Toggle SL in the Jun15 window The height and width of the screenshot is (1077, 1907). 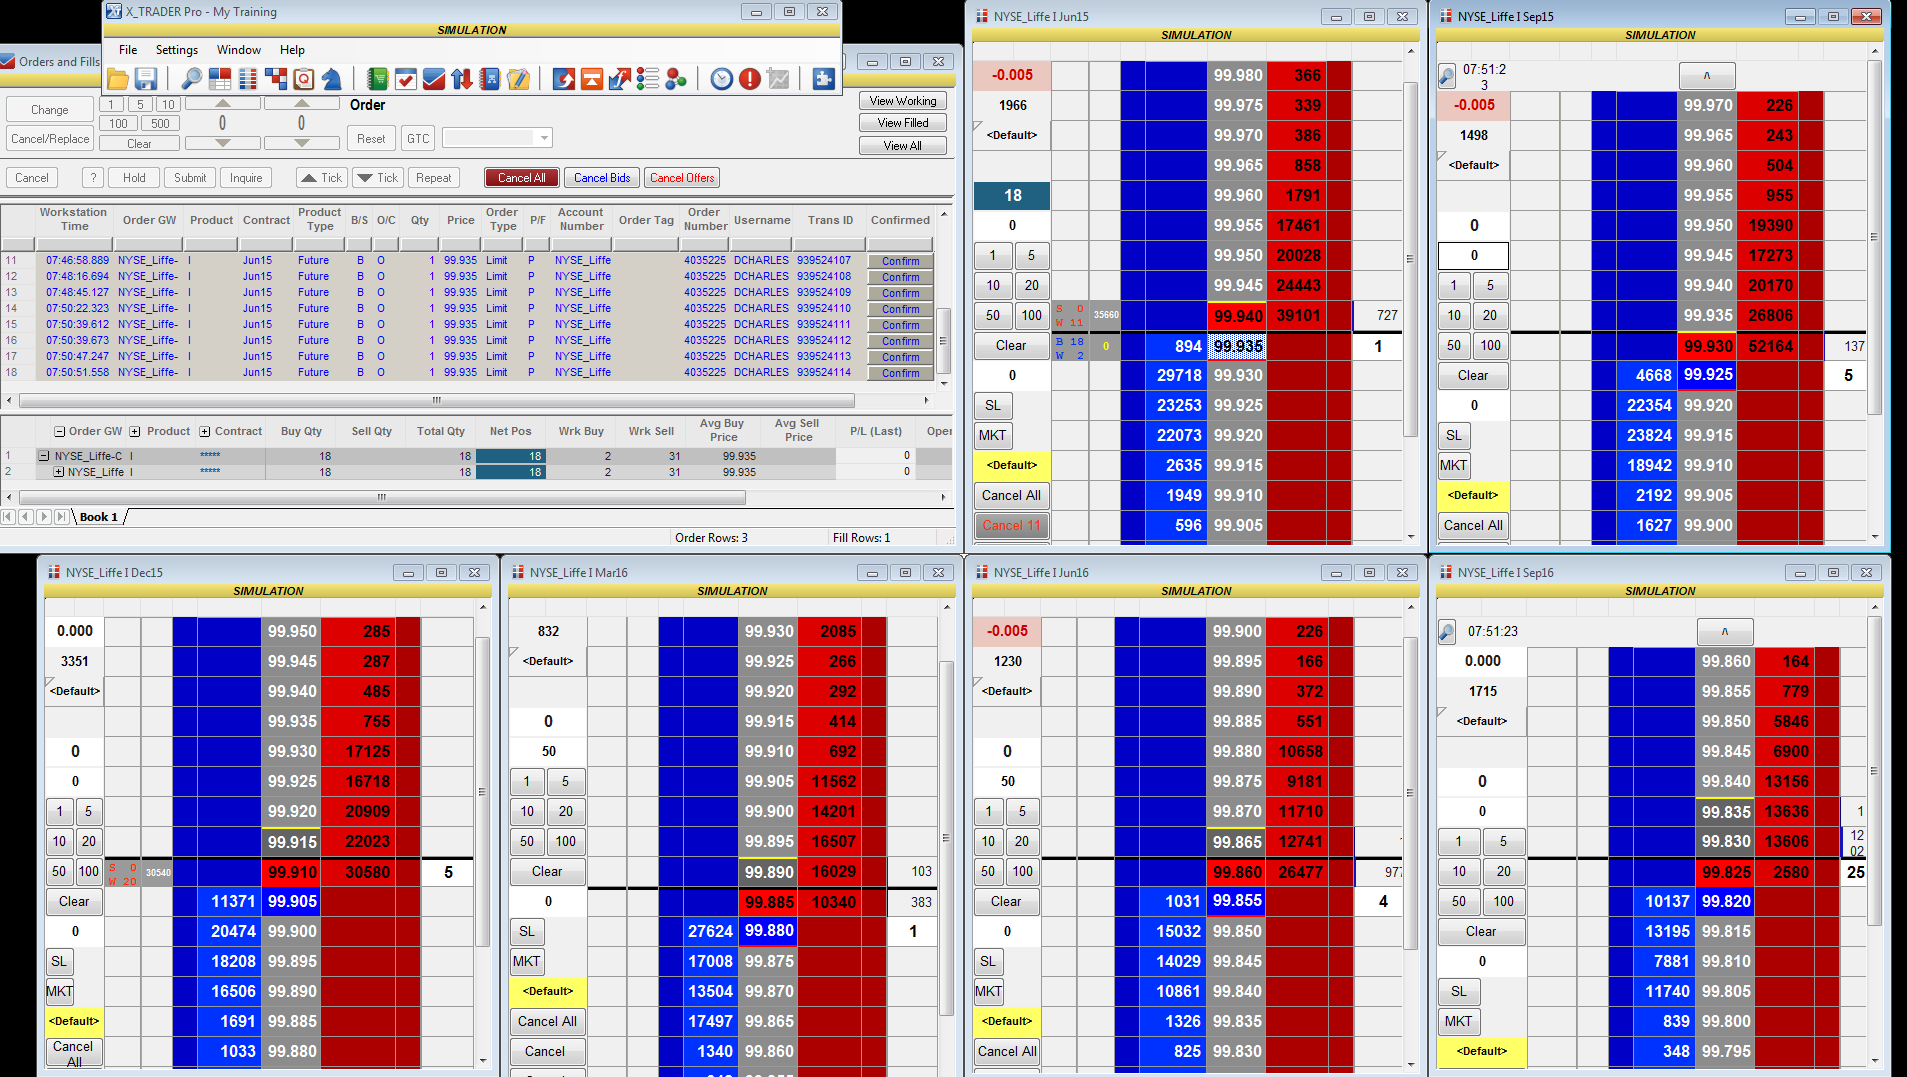click(993, 405)
